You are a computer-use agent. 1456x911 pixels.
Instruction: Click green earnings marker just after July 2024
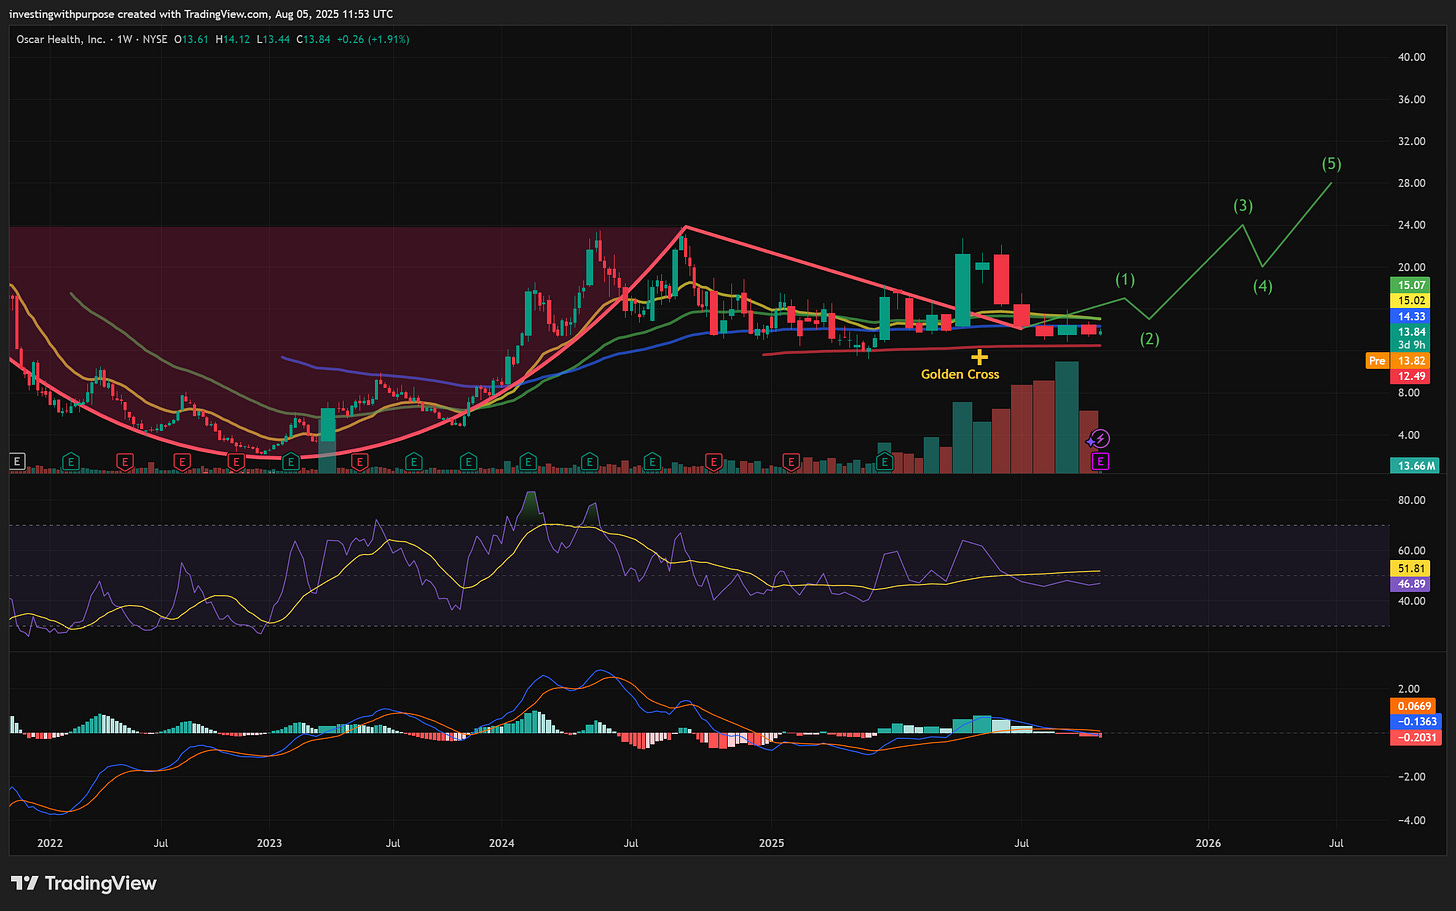(x=652, y=461)
